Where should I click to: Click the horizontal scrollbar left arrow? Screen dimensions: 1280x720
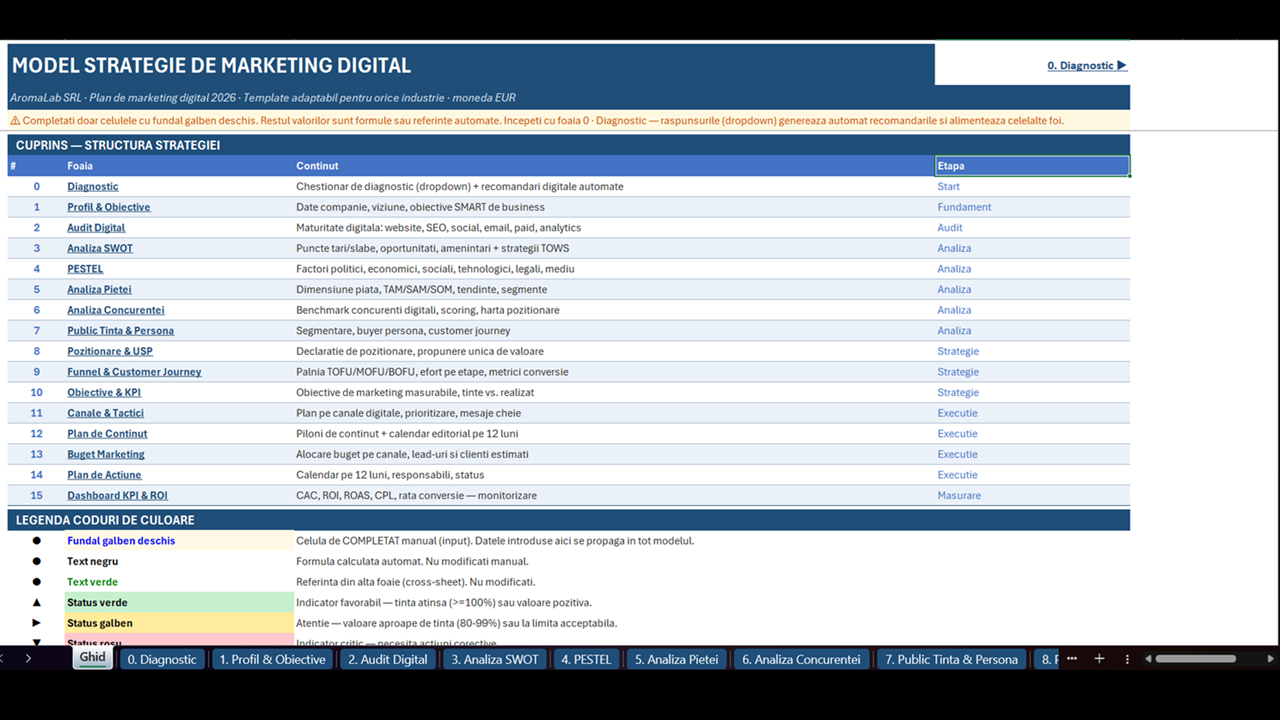[x=1149, y=659]
